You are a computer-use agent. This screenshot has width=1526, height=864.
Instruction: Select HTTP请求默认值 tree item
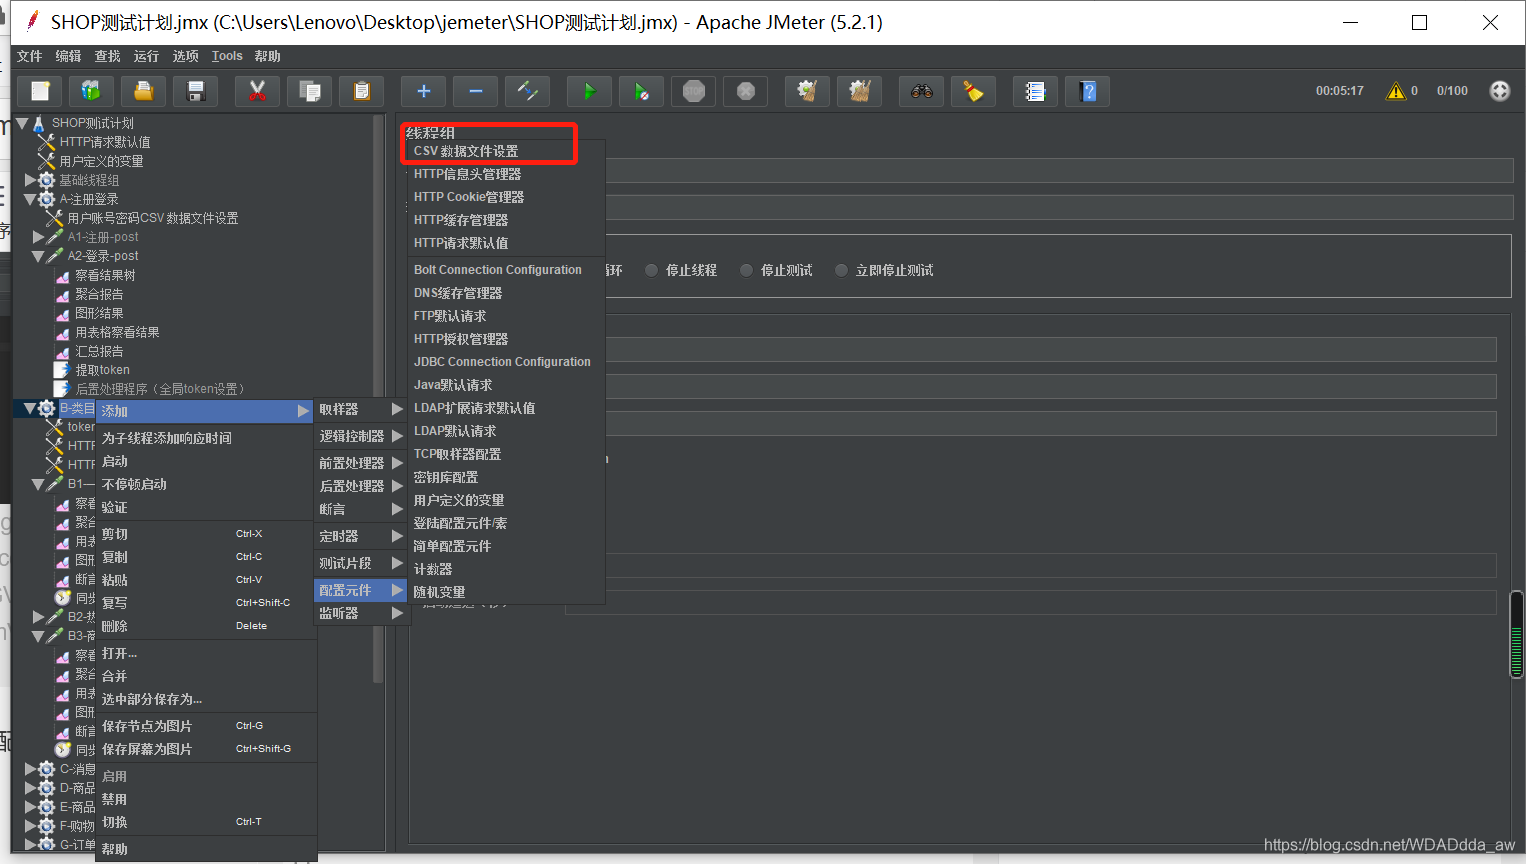105,142
